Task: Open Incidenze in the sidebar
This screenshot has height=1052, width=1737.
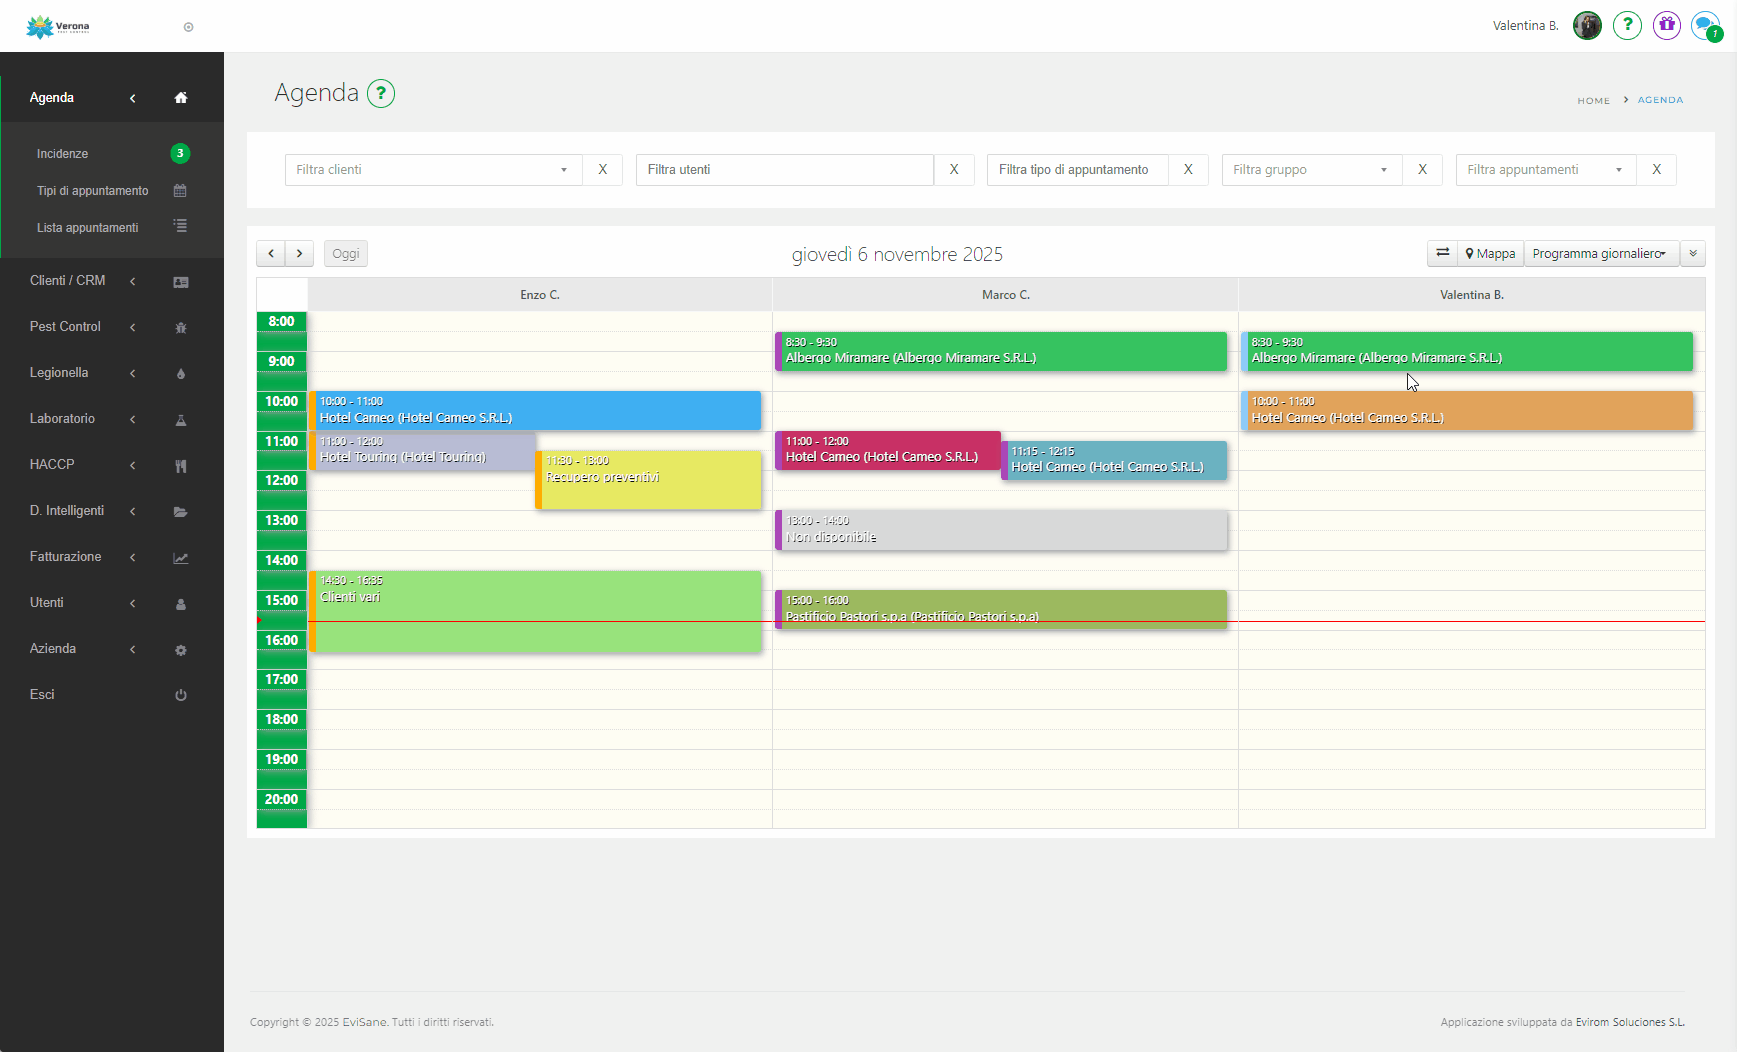Action: tap(63, 154)
